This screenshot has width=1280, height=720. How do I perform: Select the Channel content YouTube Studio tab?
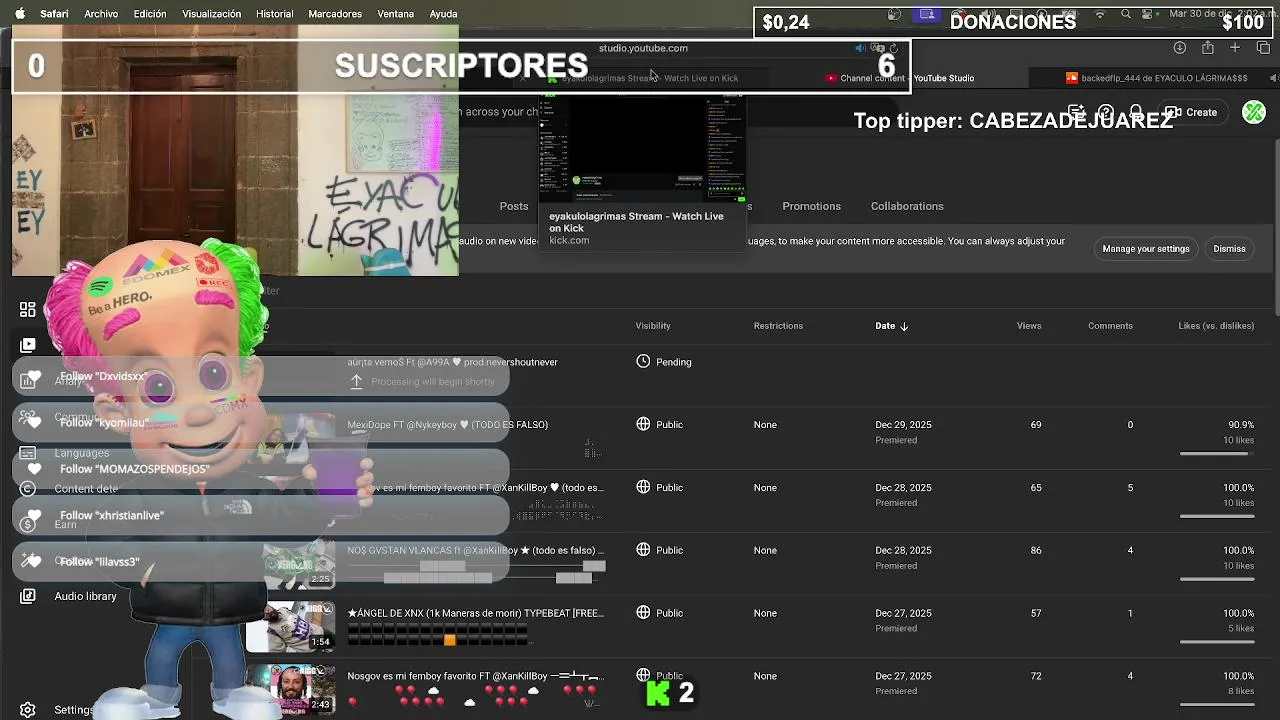[900, 78]
